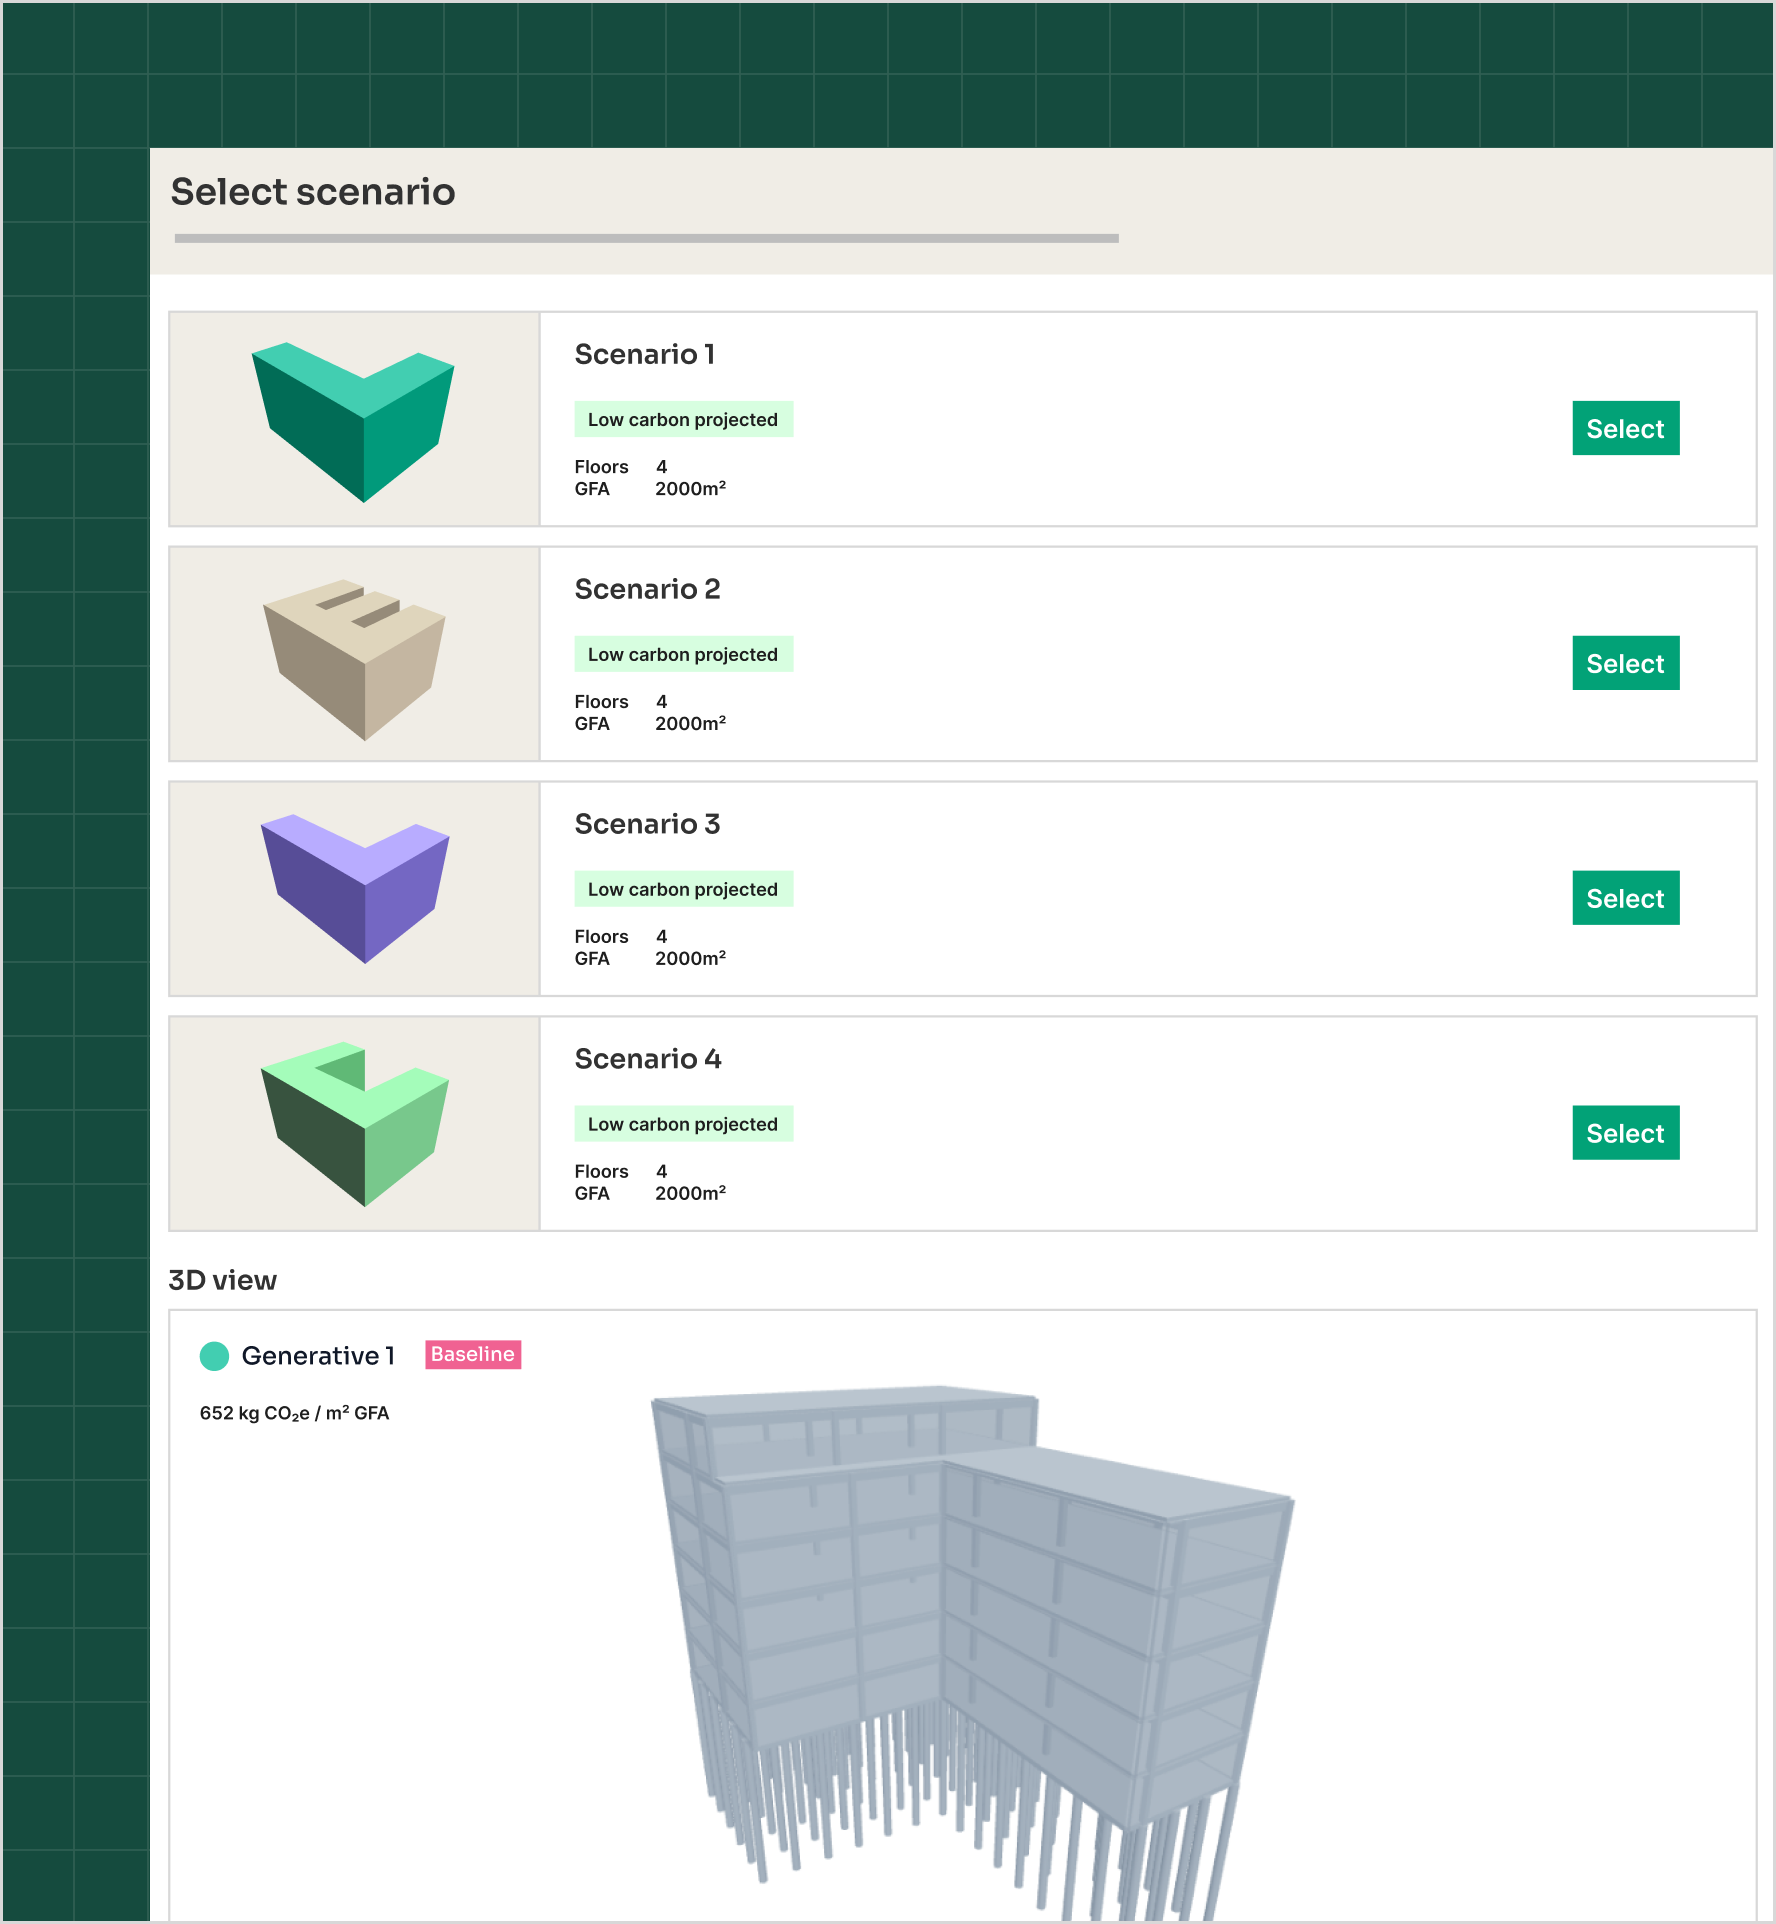Click Scenario 1's Low carbon projected tag
This screenshot has height=1924, width=1776.
coord(683,420)
